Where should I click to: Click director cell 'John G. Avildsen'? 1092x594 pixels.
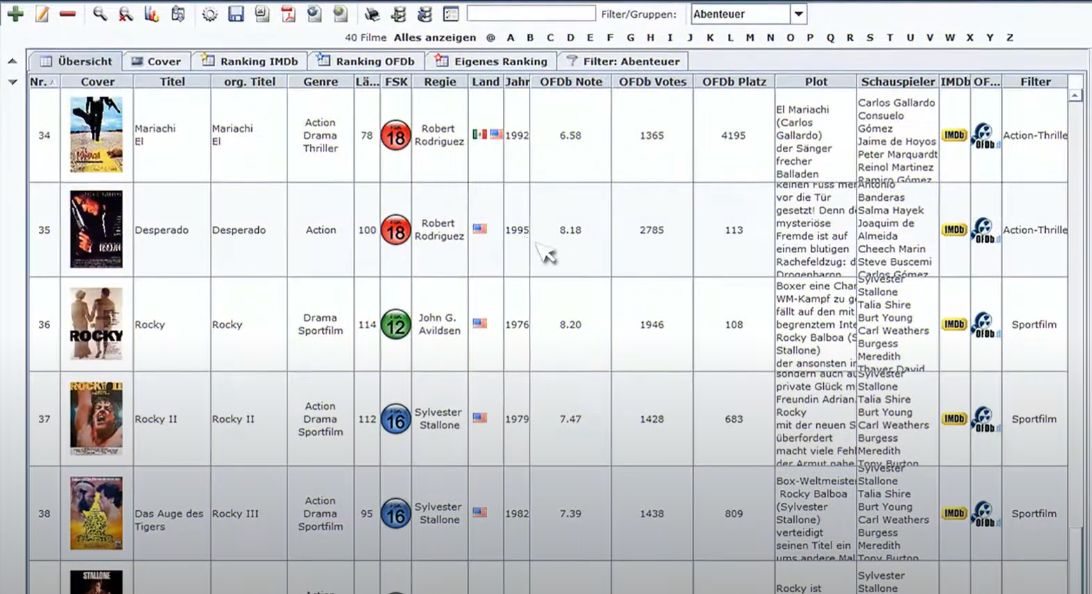(x=439, y=324)
